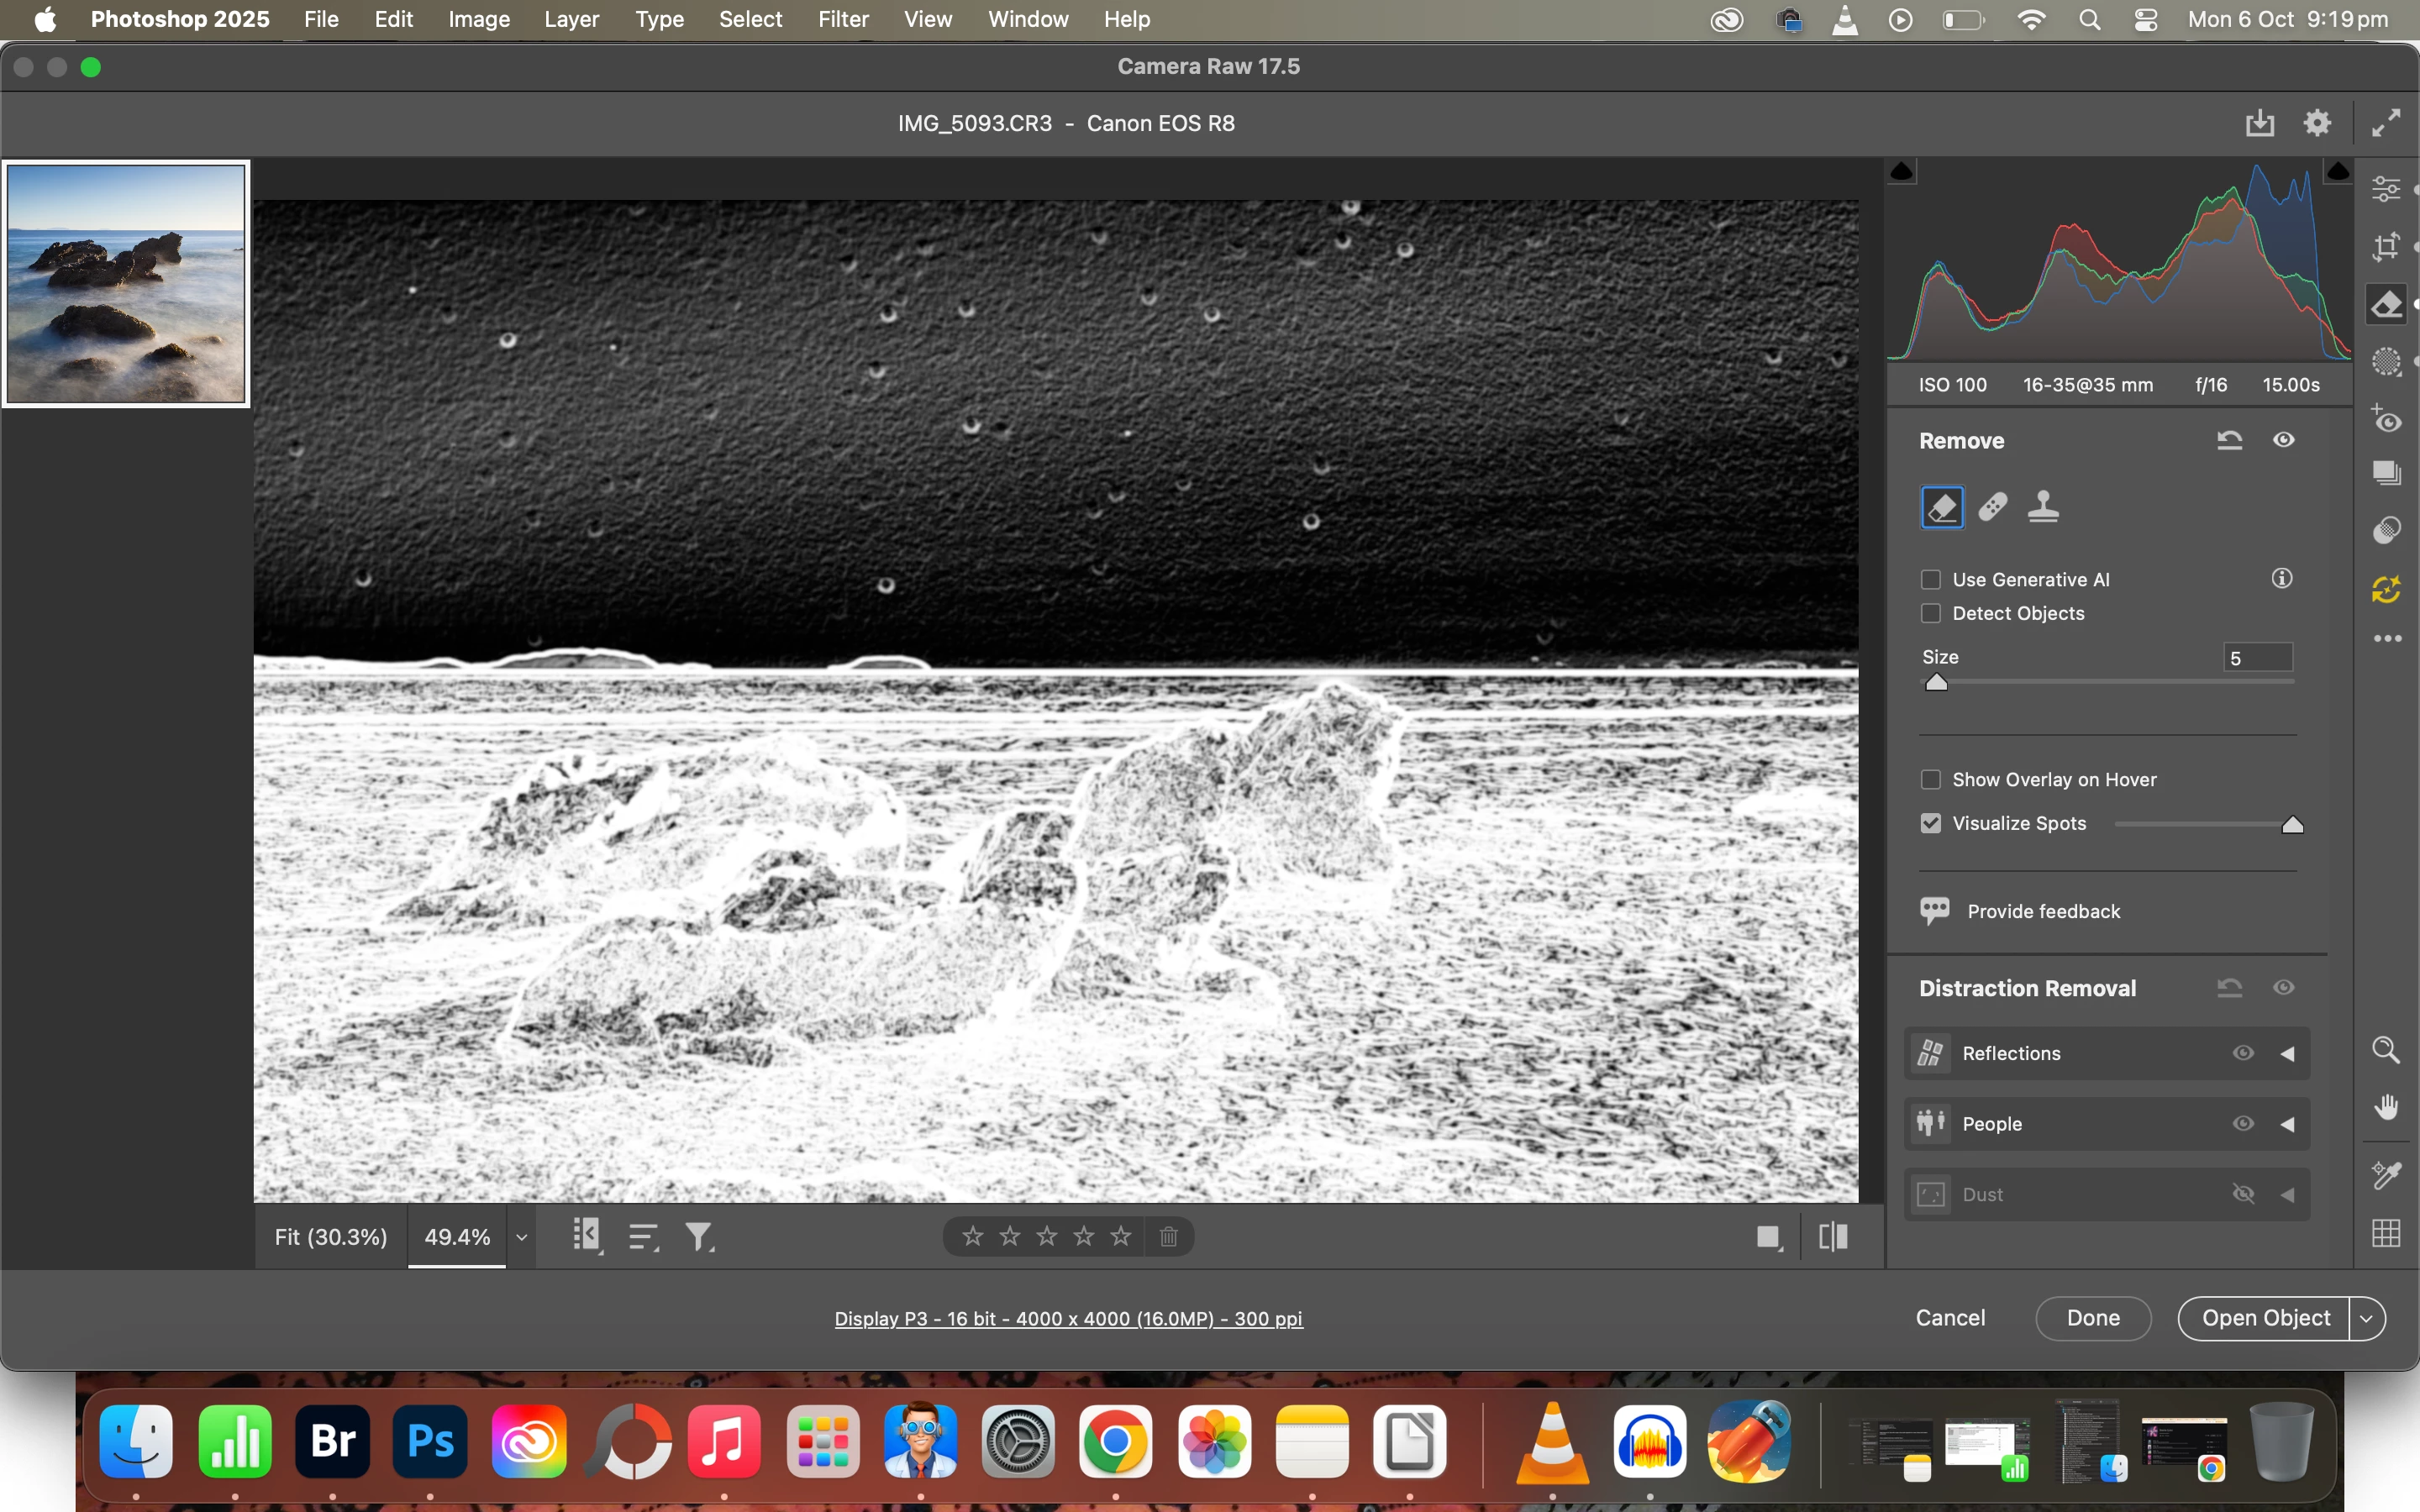
Task: Enable Use Generative AI checkbox
Action: tap(1931, 580)
